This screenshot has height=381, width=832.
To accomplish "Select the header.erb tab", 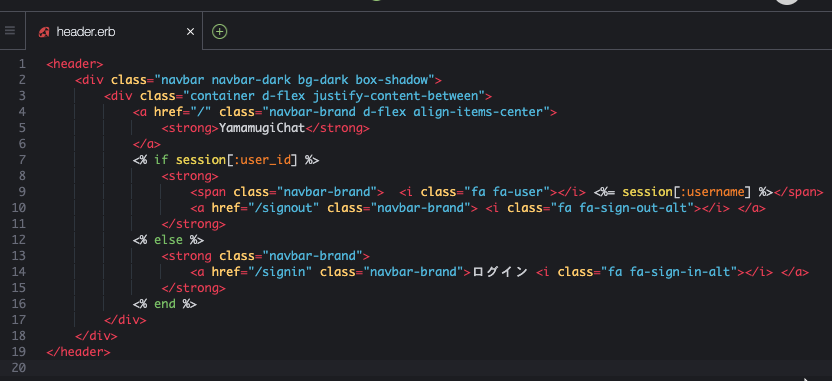I will pos(114,32).
